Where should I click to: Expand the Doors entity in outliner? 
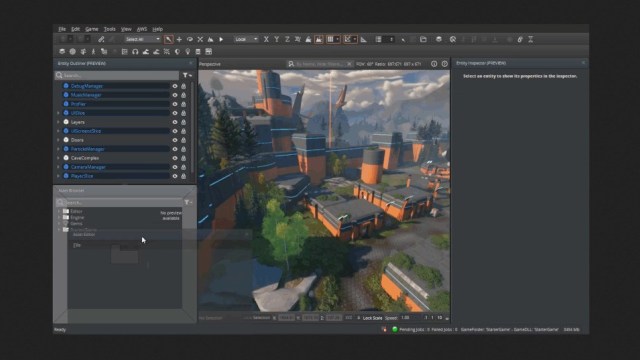point(58,140)
